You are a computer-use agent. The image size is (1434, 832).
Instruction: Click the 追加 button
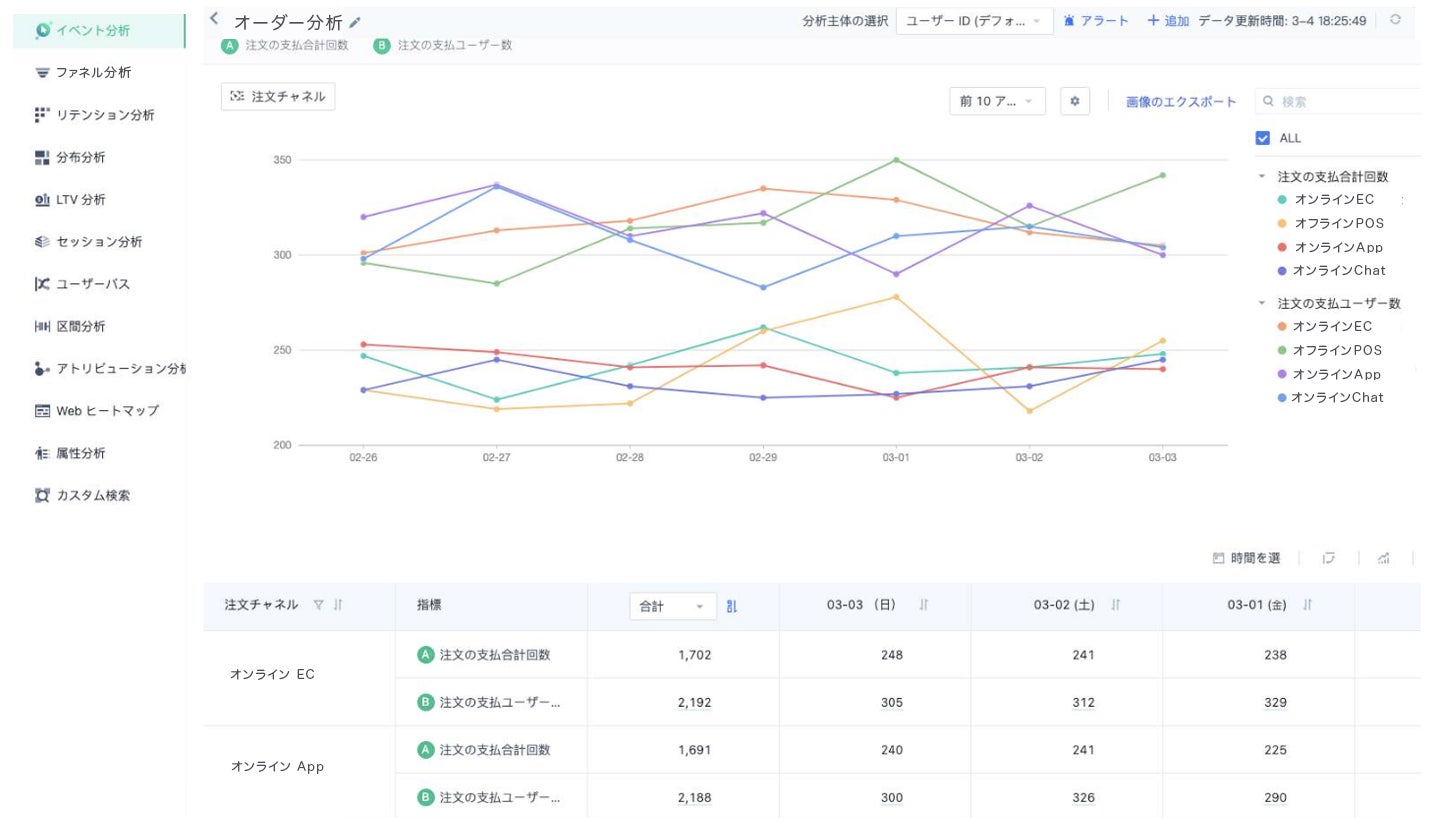point(1168,21)
